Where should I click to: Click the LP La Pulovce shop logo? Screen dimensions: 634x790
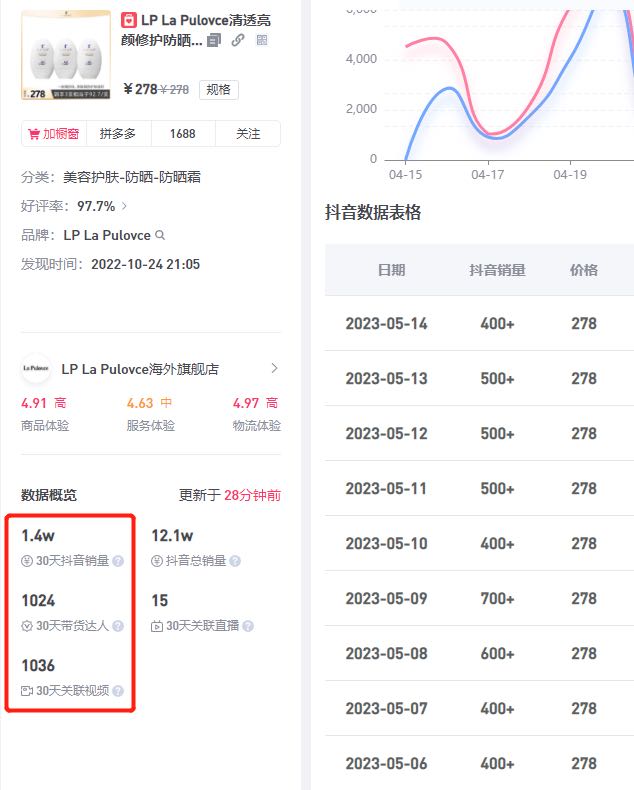(36, 368)
